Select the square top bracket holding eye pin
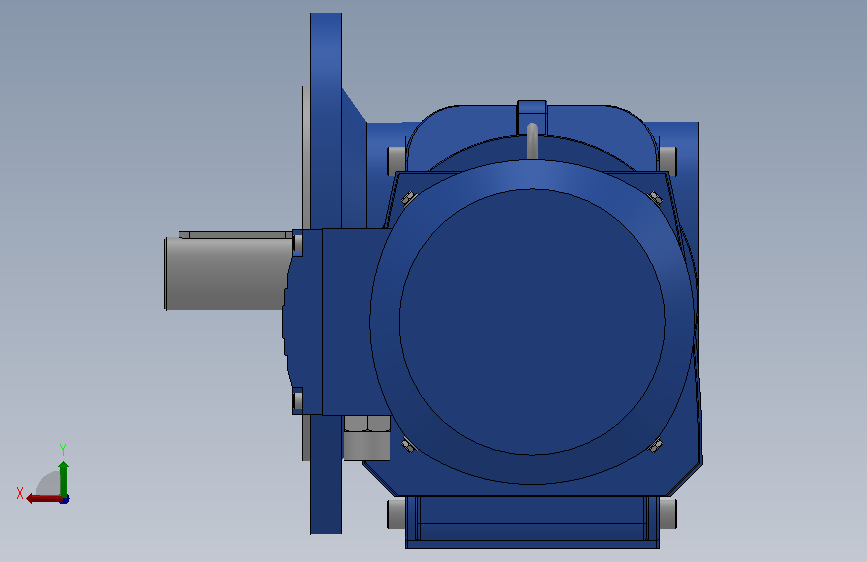 pos(532,117)
